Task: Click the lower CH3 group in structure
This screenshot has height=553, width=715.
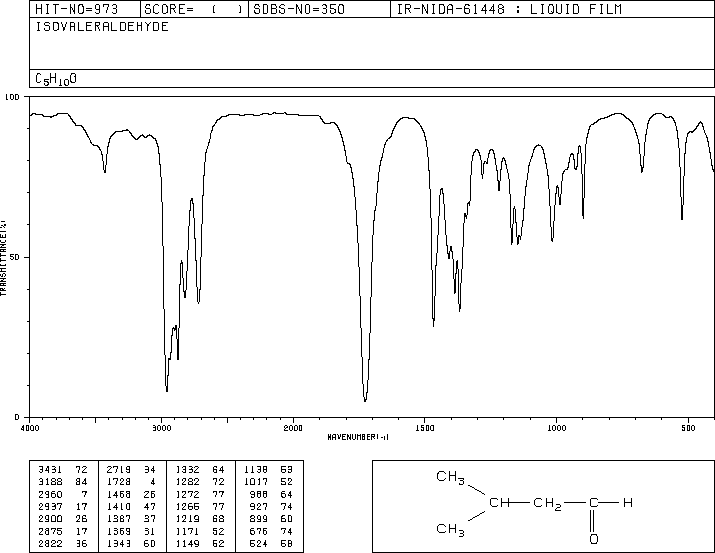Action: tap(450, 530)
